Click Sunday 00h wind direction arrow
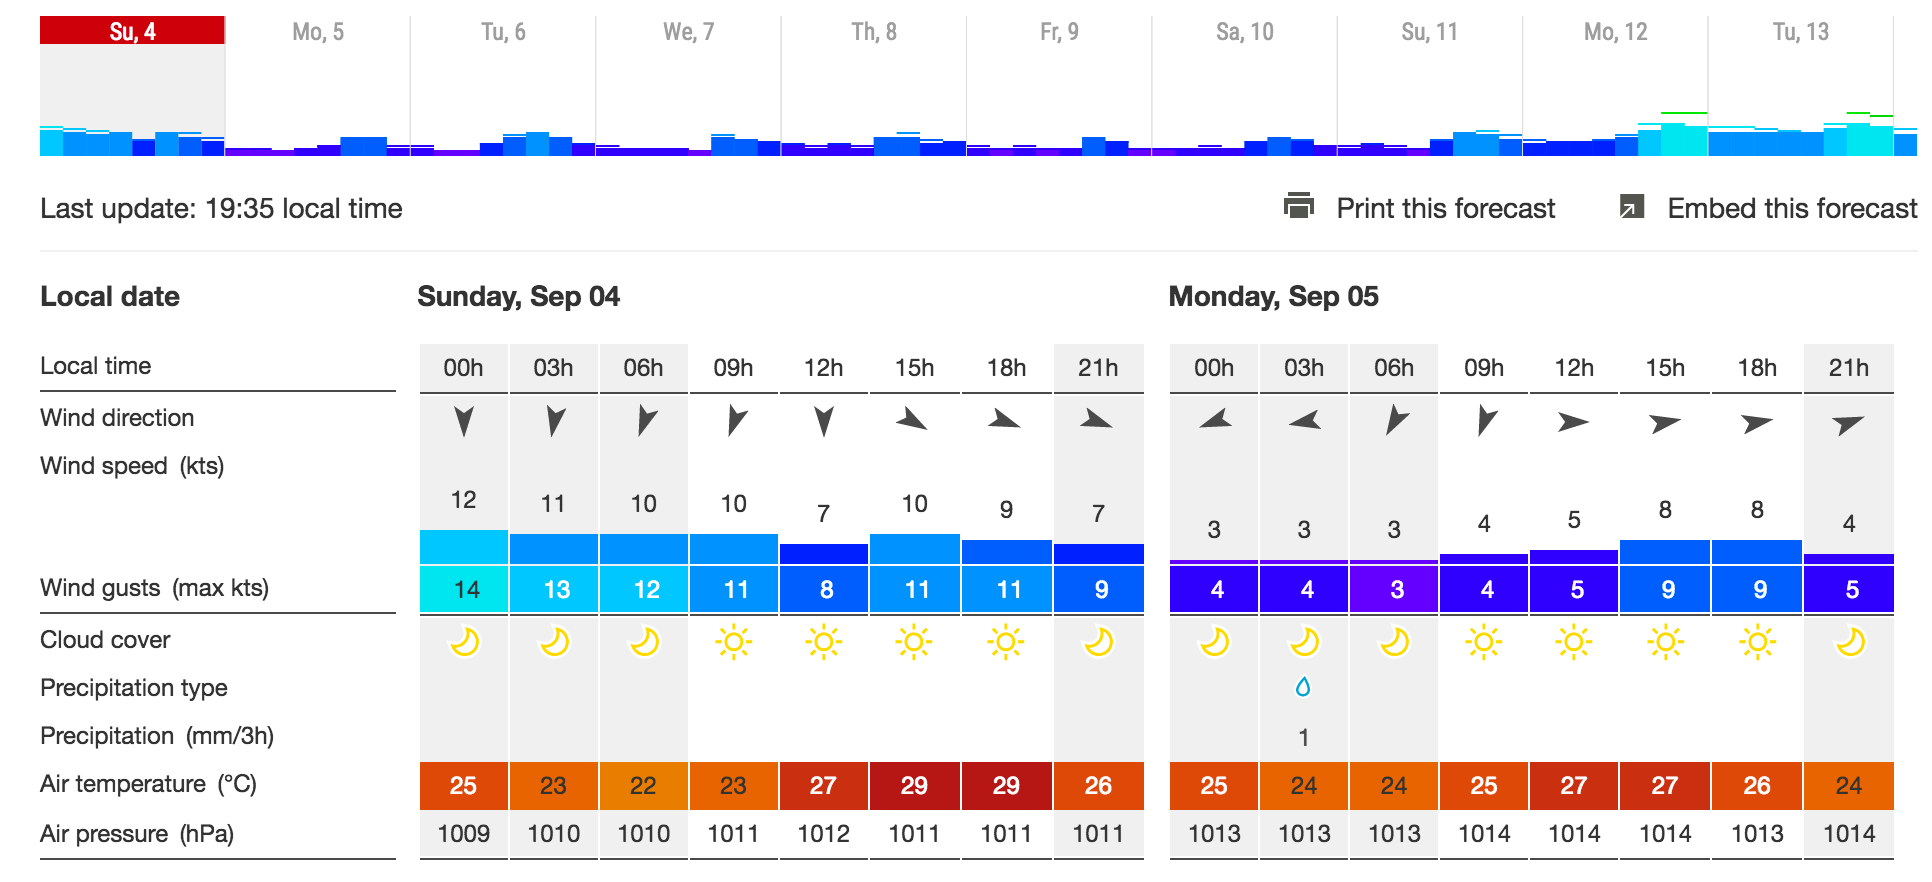Image resolution: width=1932 pixels, height=882 pixels. click(x=463, y=421)
